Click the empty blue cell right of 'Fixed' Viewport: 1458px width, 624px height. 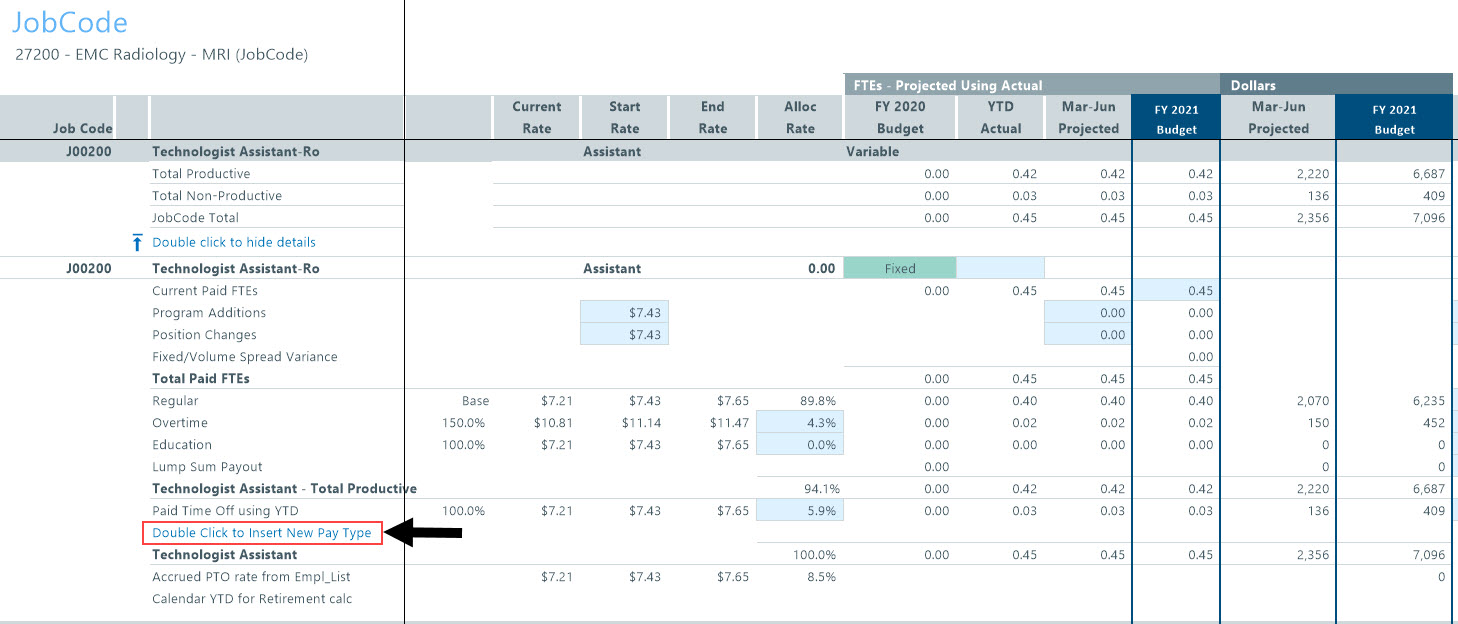click(x=1000, y=268)
